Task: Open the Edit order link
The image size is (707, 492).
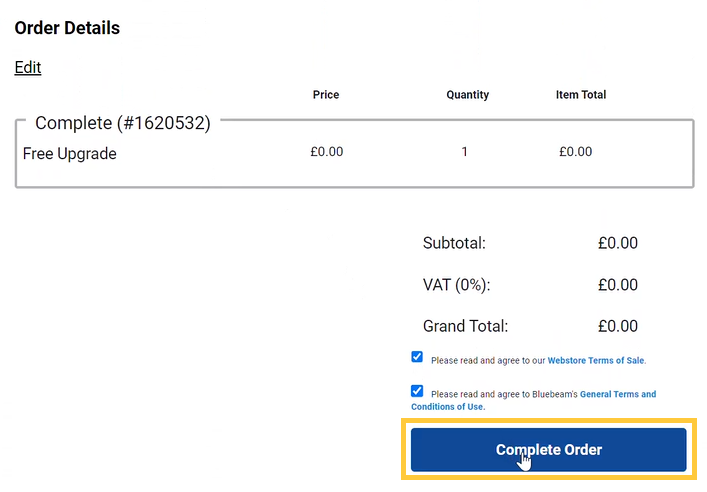Action: point(28,68)
